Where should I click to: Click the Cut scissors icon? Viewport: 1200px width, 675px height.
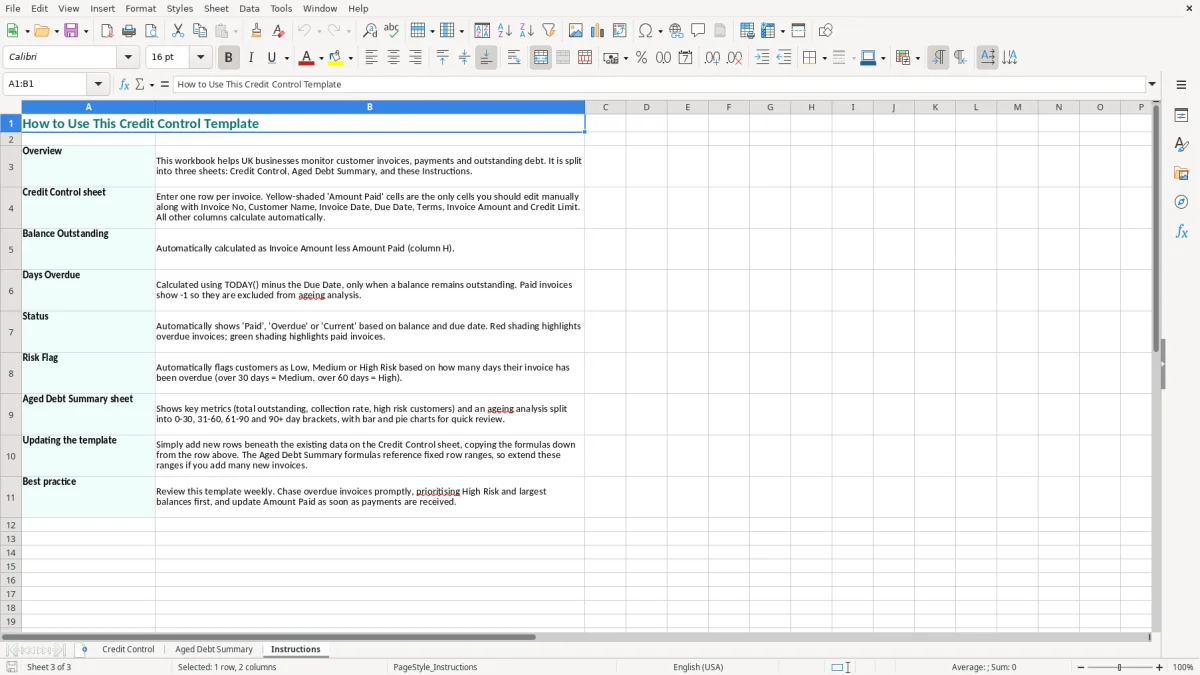pyautogui.click(x=178, y=31)
